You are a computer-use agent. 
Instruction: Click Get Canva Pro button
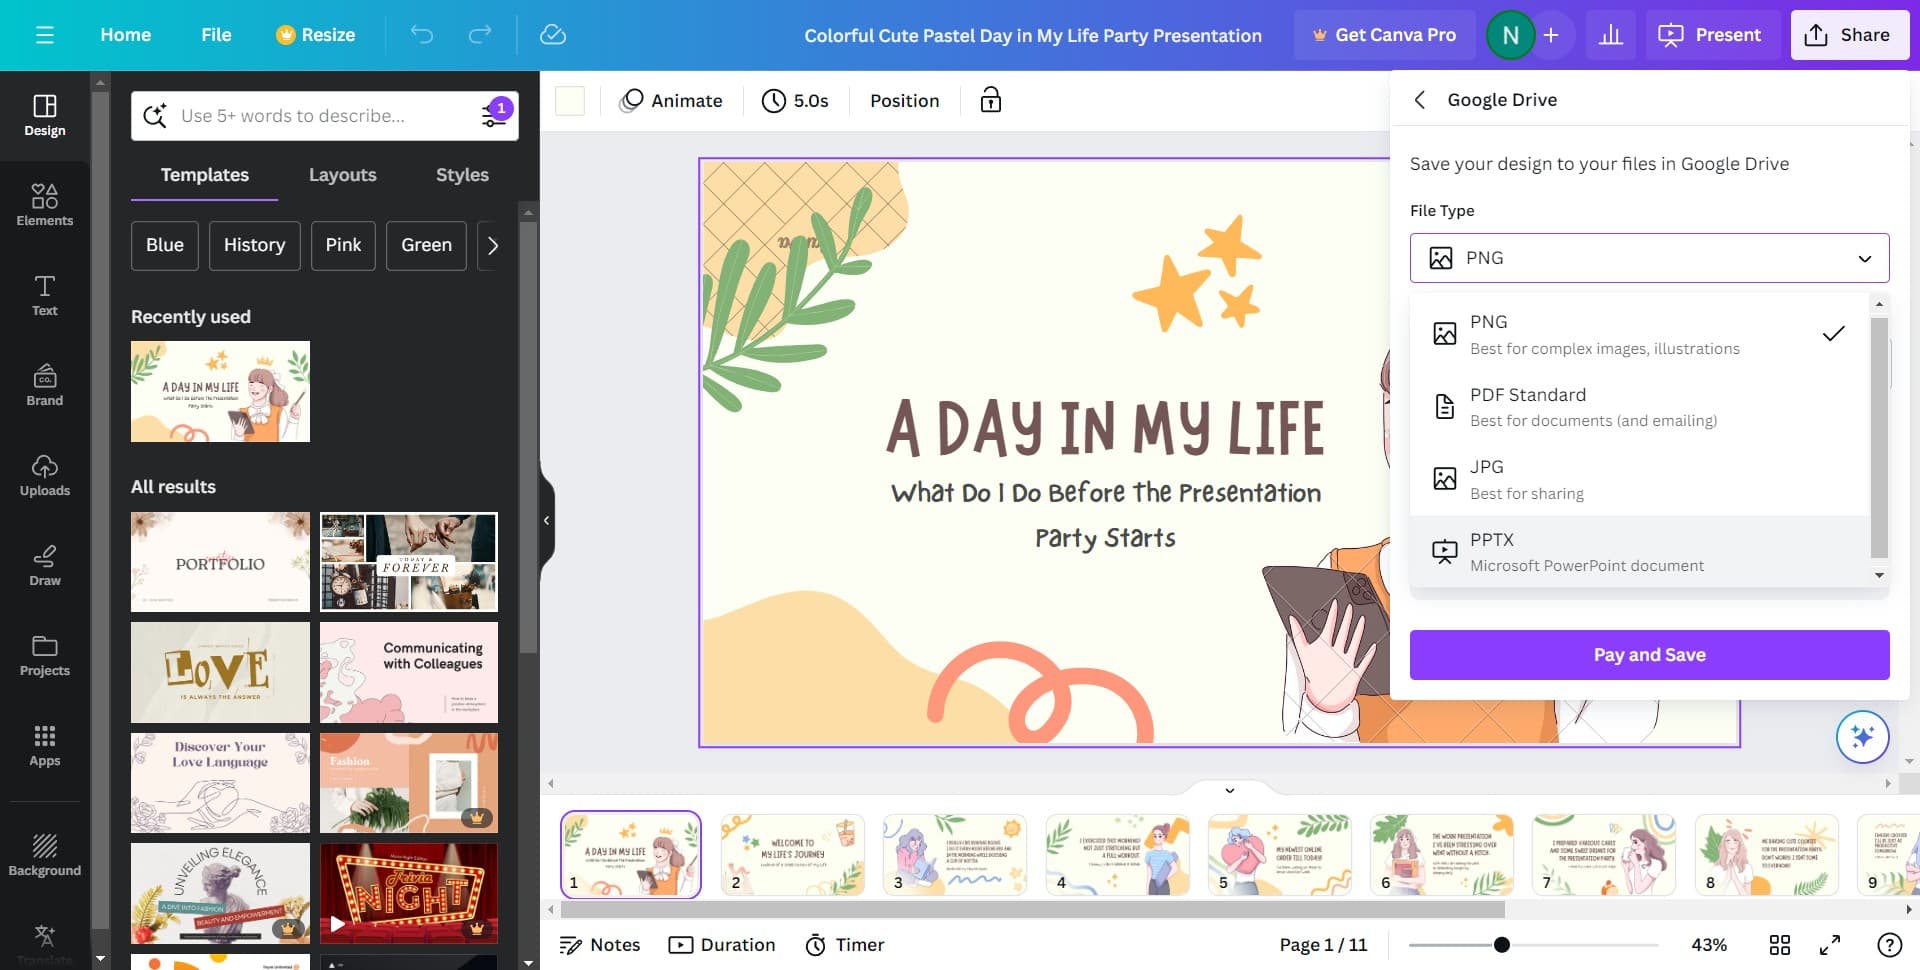1384,35
